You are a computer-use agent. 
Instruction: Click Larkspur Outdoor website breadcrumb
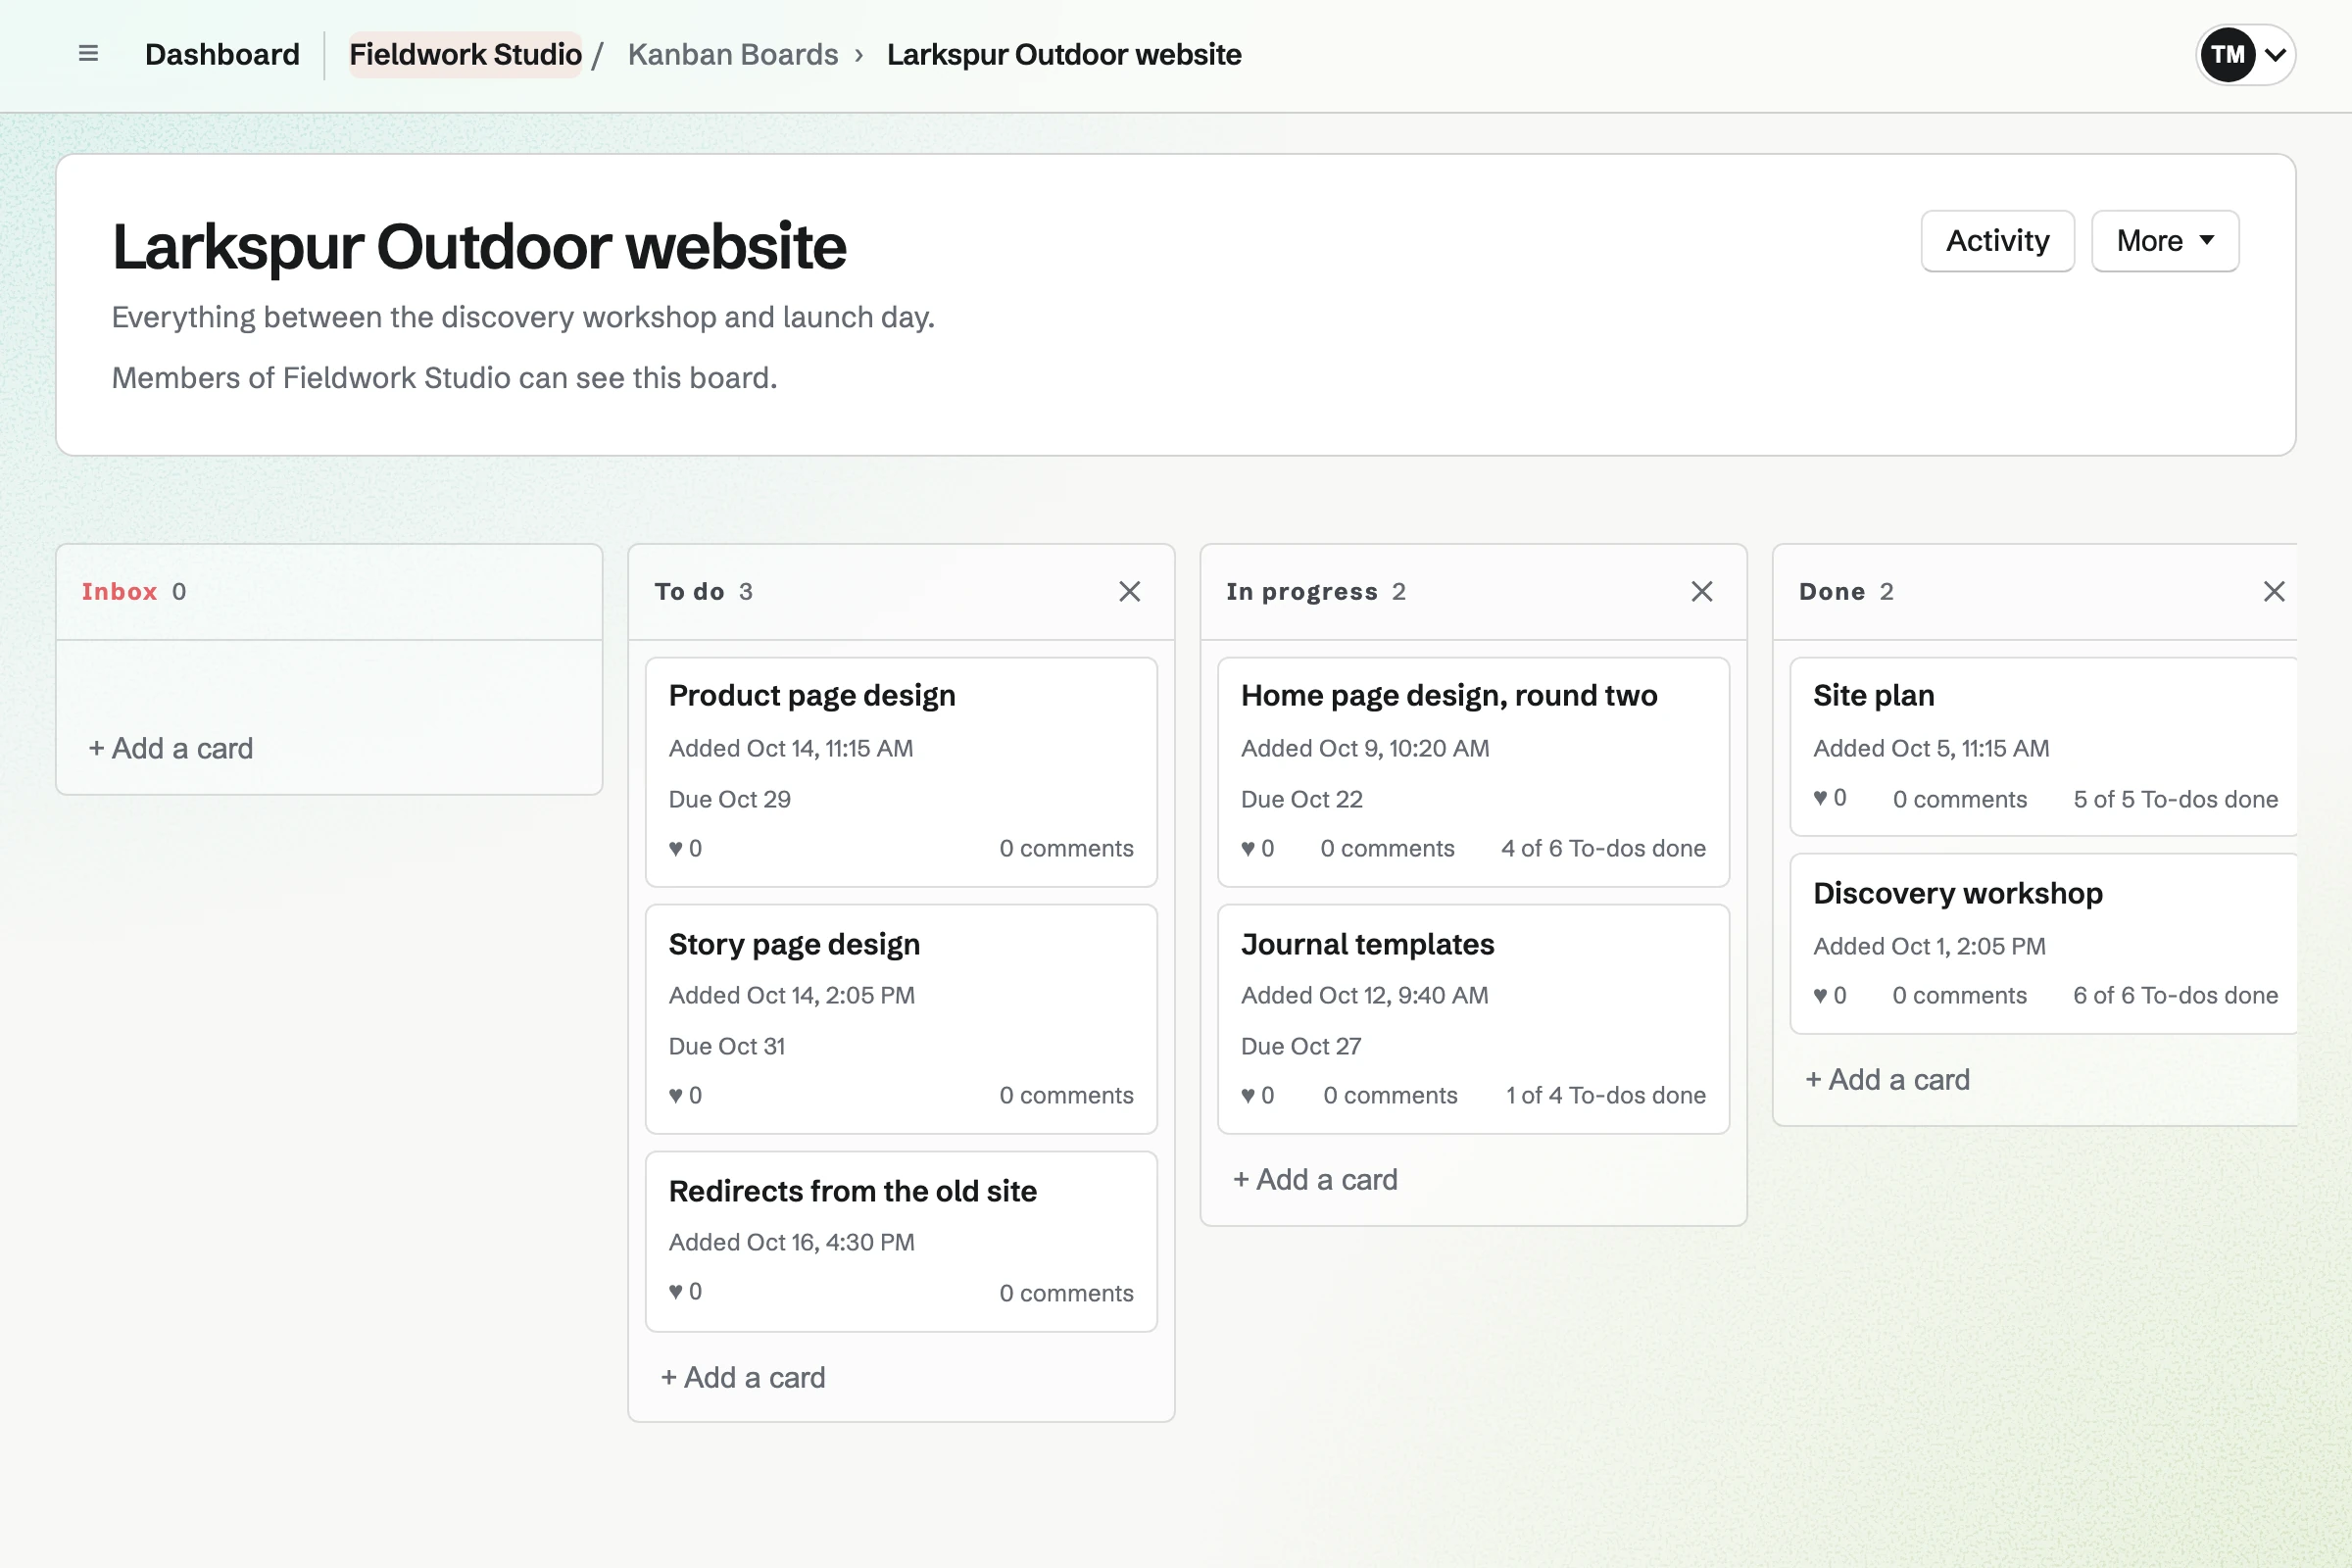pyautogui.click(x=1064, y=54)
